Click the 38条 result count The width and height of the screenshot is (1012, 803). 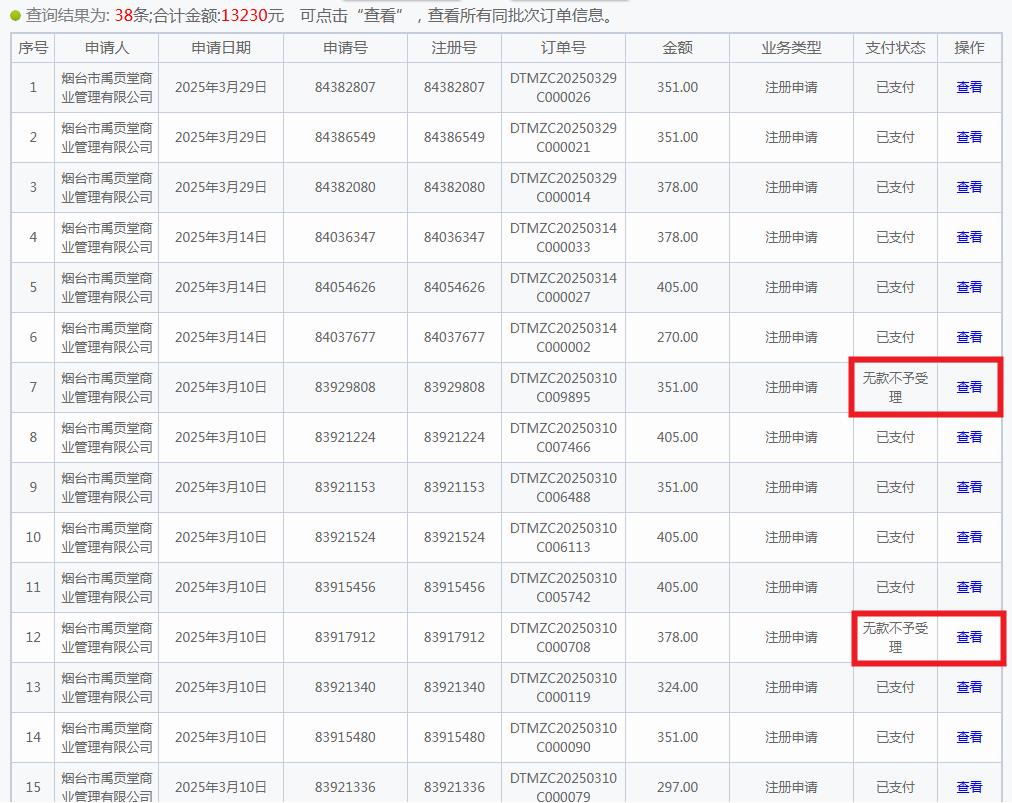tap(132, 15)
